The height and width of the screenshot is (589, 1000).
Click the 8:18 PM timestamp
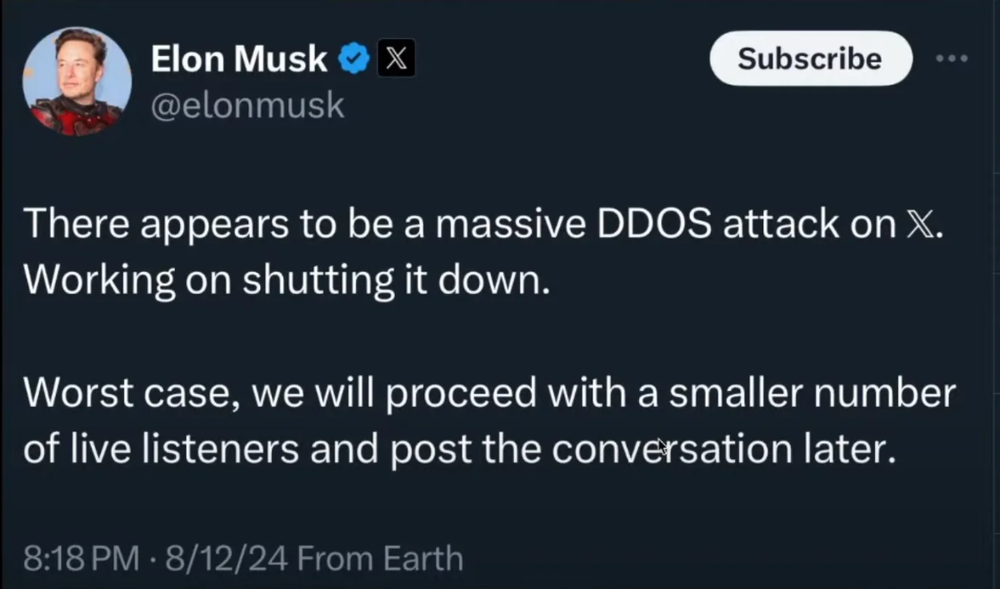click(79, 558)
